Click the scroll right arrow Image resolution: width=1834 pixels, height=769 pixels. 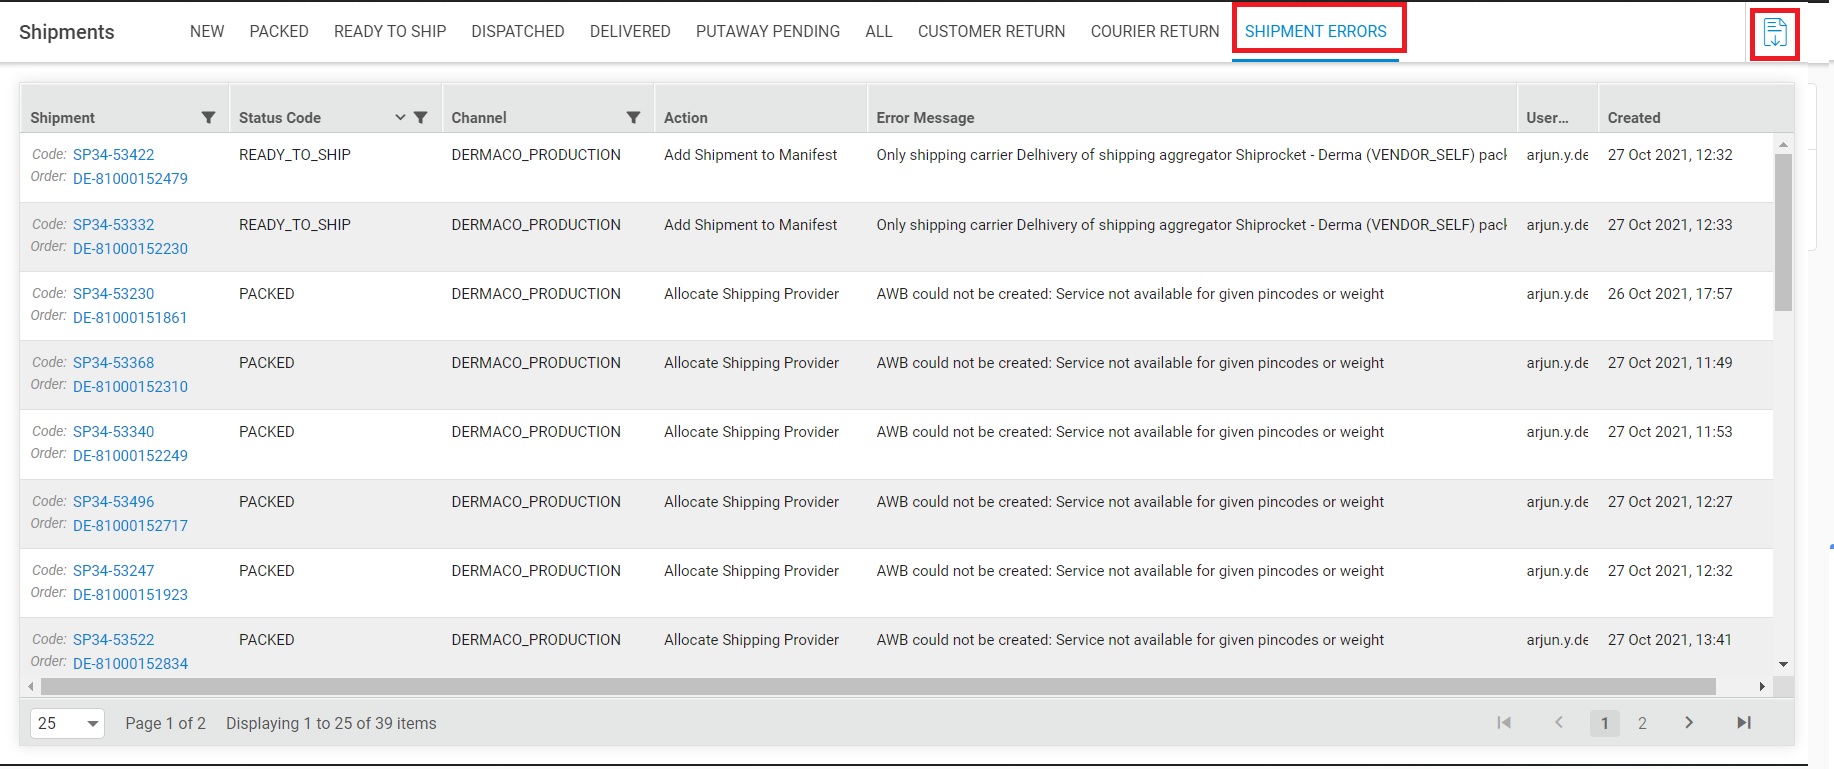pos(1762,687)
